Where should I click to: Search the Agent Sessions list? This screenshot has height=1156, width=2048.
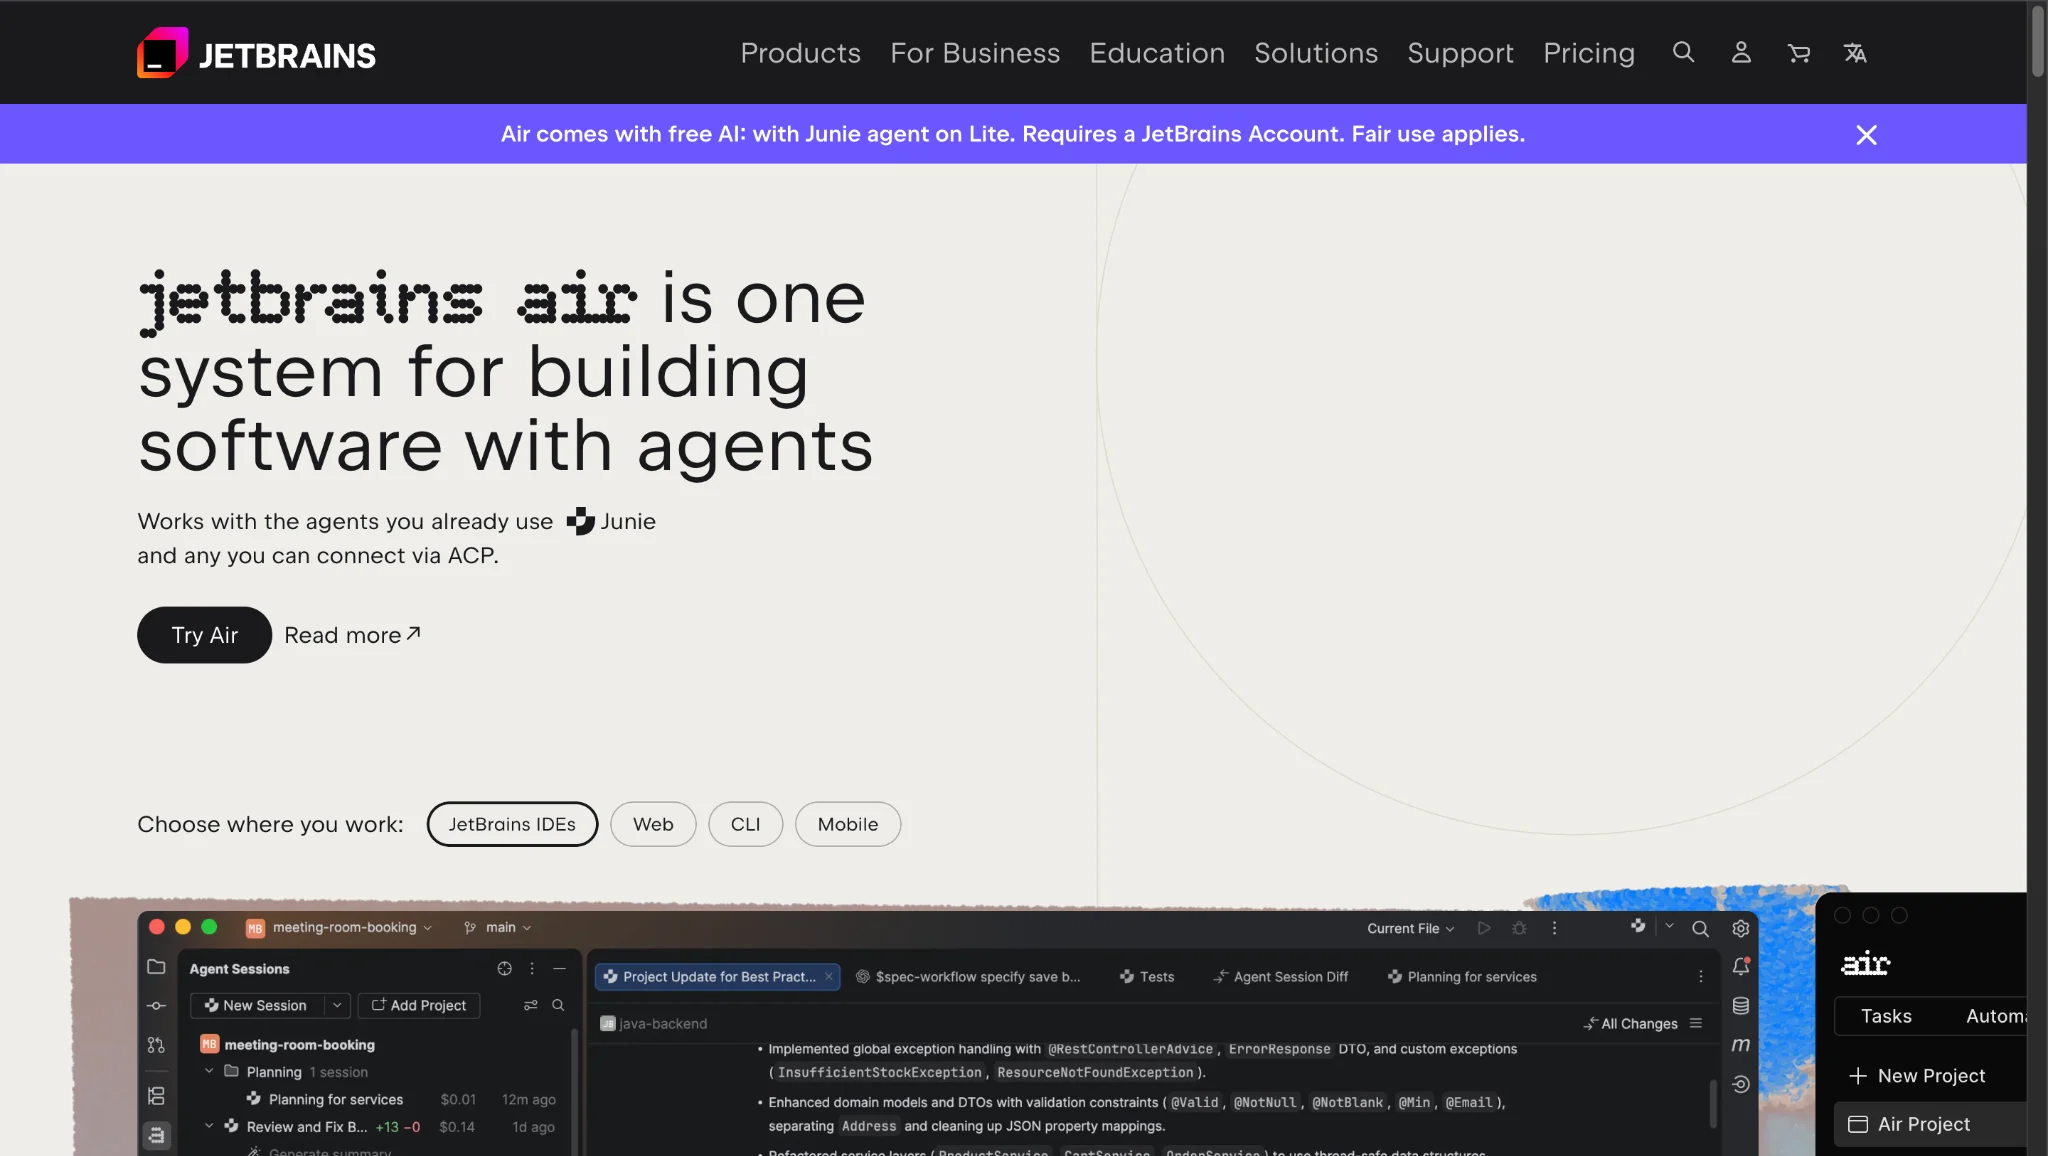click(558, 1005)
